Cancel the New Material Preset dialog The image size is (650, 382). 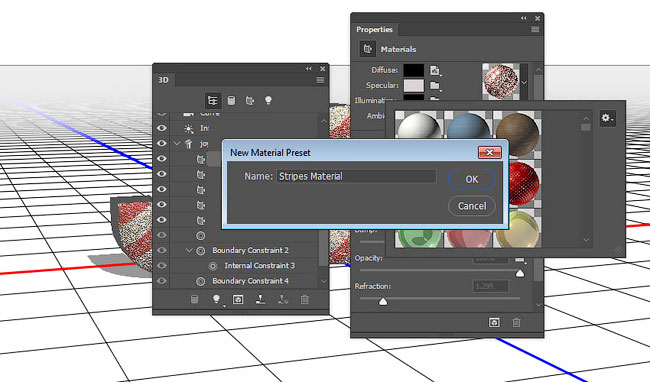pos(472,206)
